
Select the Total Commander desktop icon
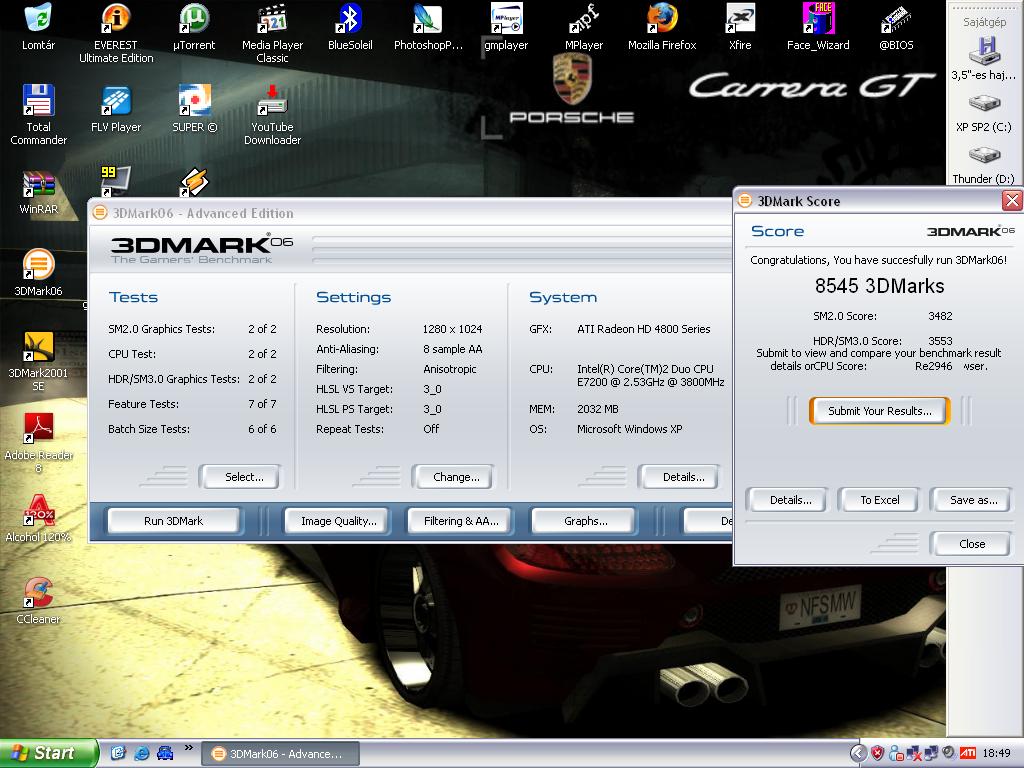coord(38,114)
